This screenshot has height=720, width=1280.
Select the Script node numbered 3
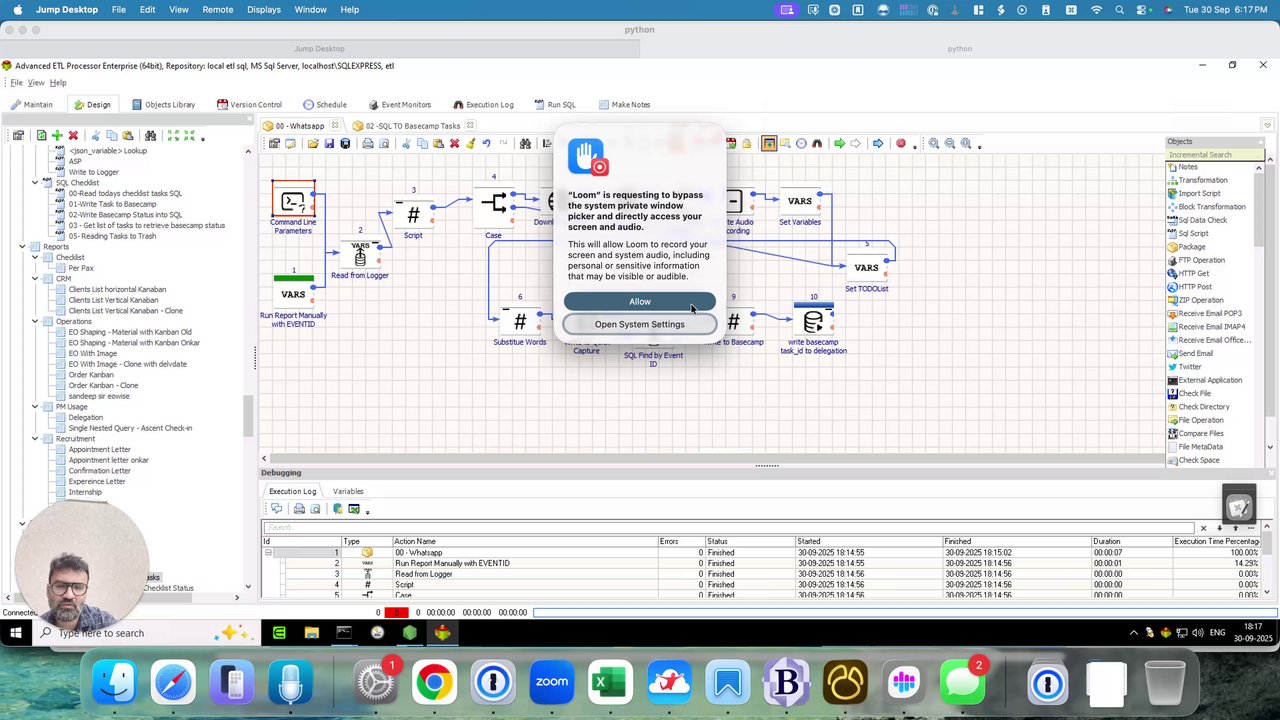(413, 215)
